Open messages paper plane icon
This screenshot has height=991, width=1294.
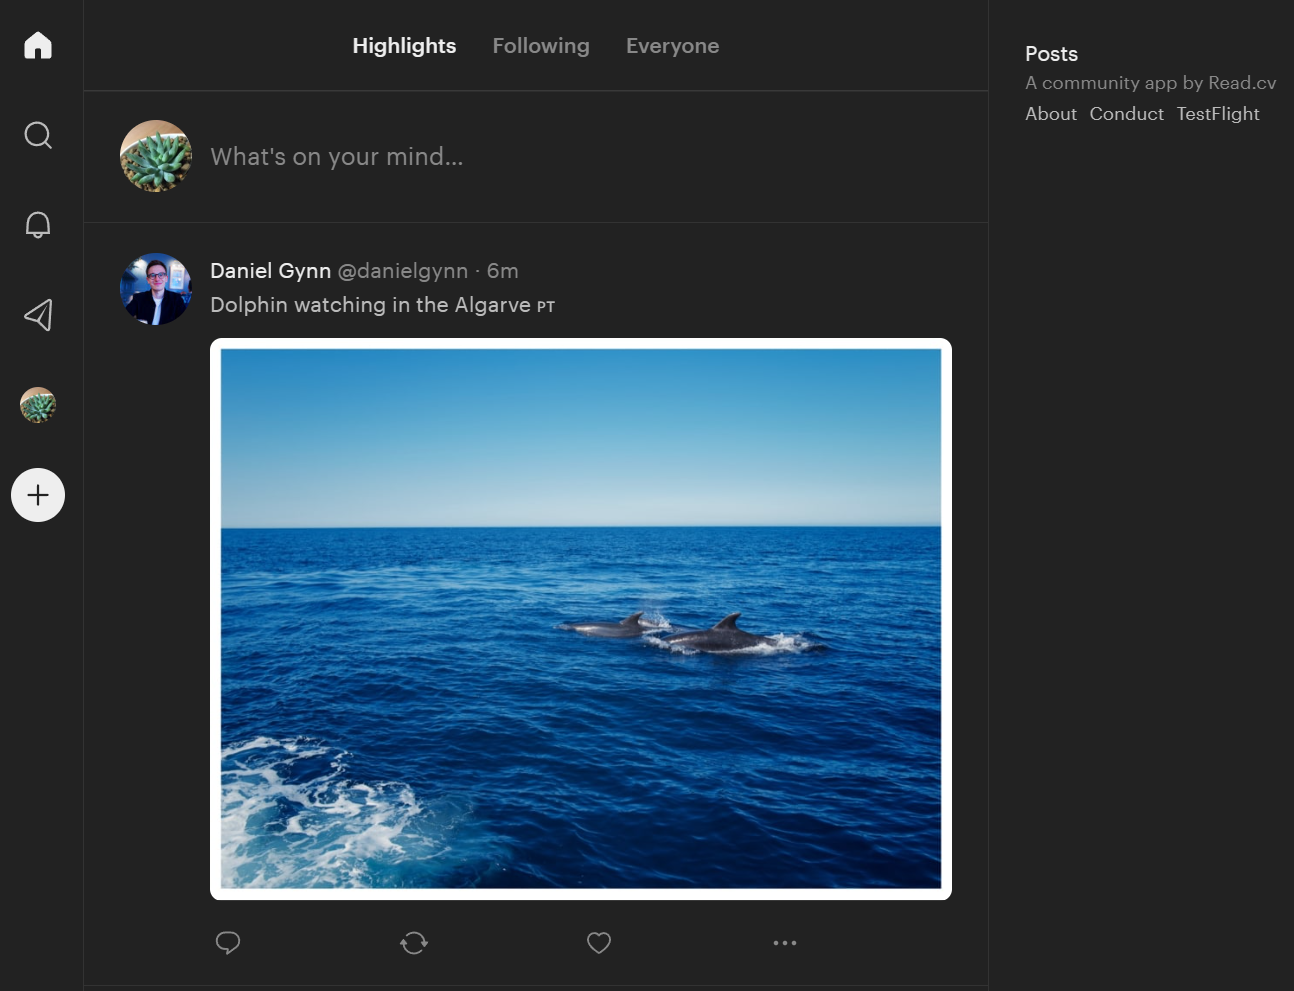point(38,315)
